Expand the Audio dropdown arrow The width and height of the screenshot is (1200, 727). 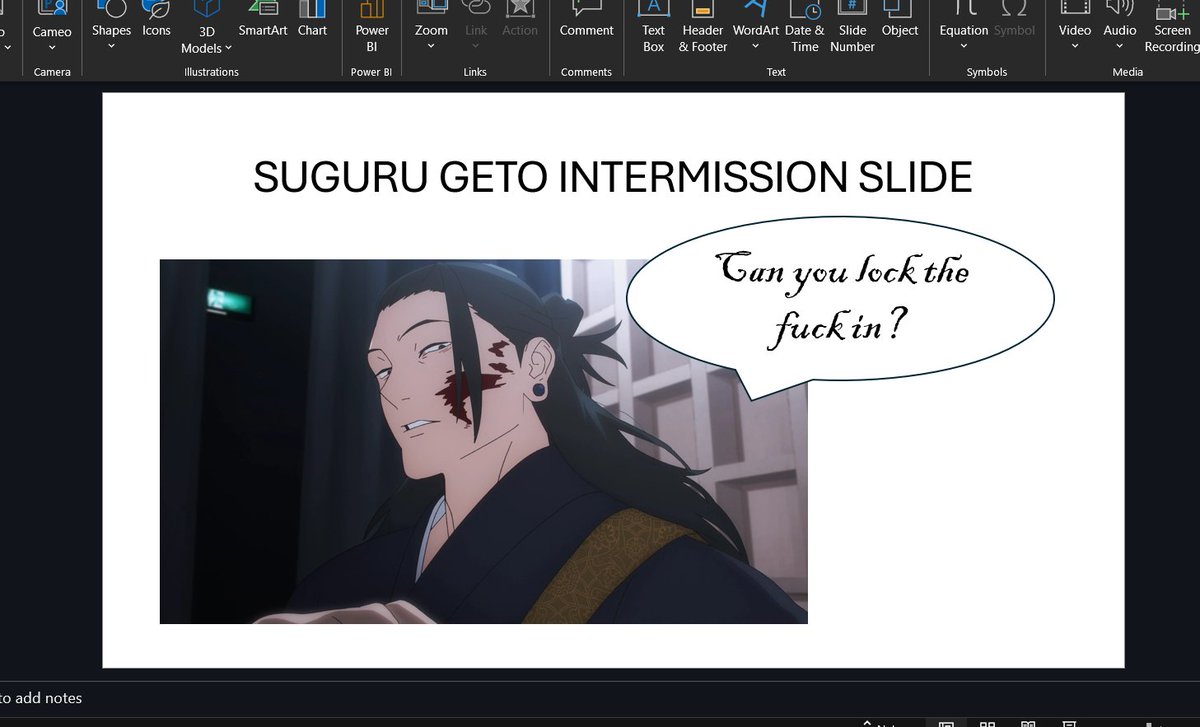click(1120, 48)
